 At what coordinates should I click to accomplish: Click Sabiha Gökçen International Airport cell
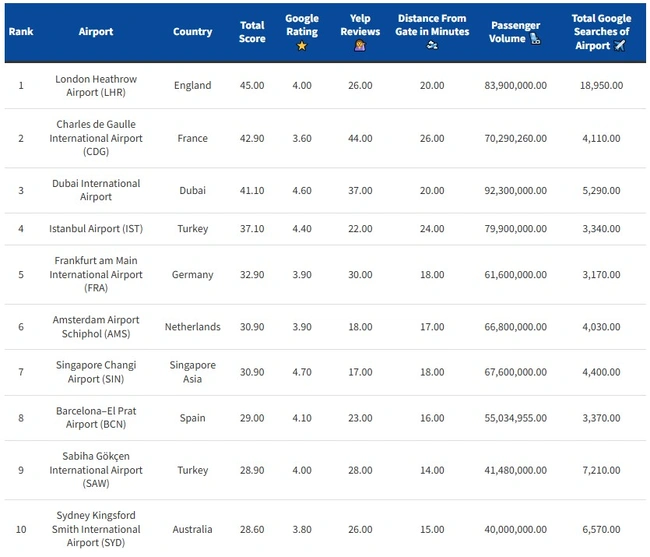(96, 470)
